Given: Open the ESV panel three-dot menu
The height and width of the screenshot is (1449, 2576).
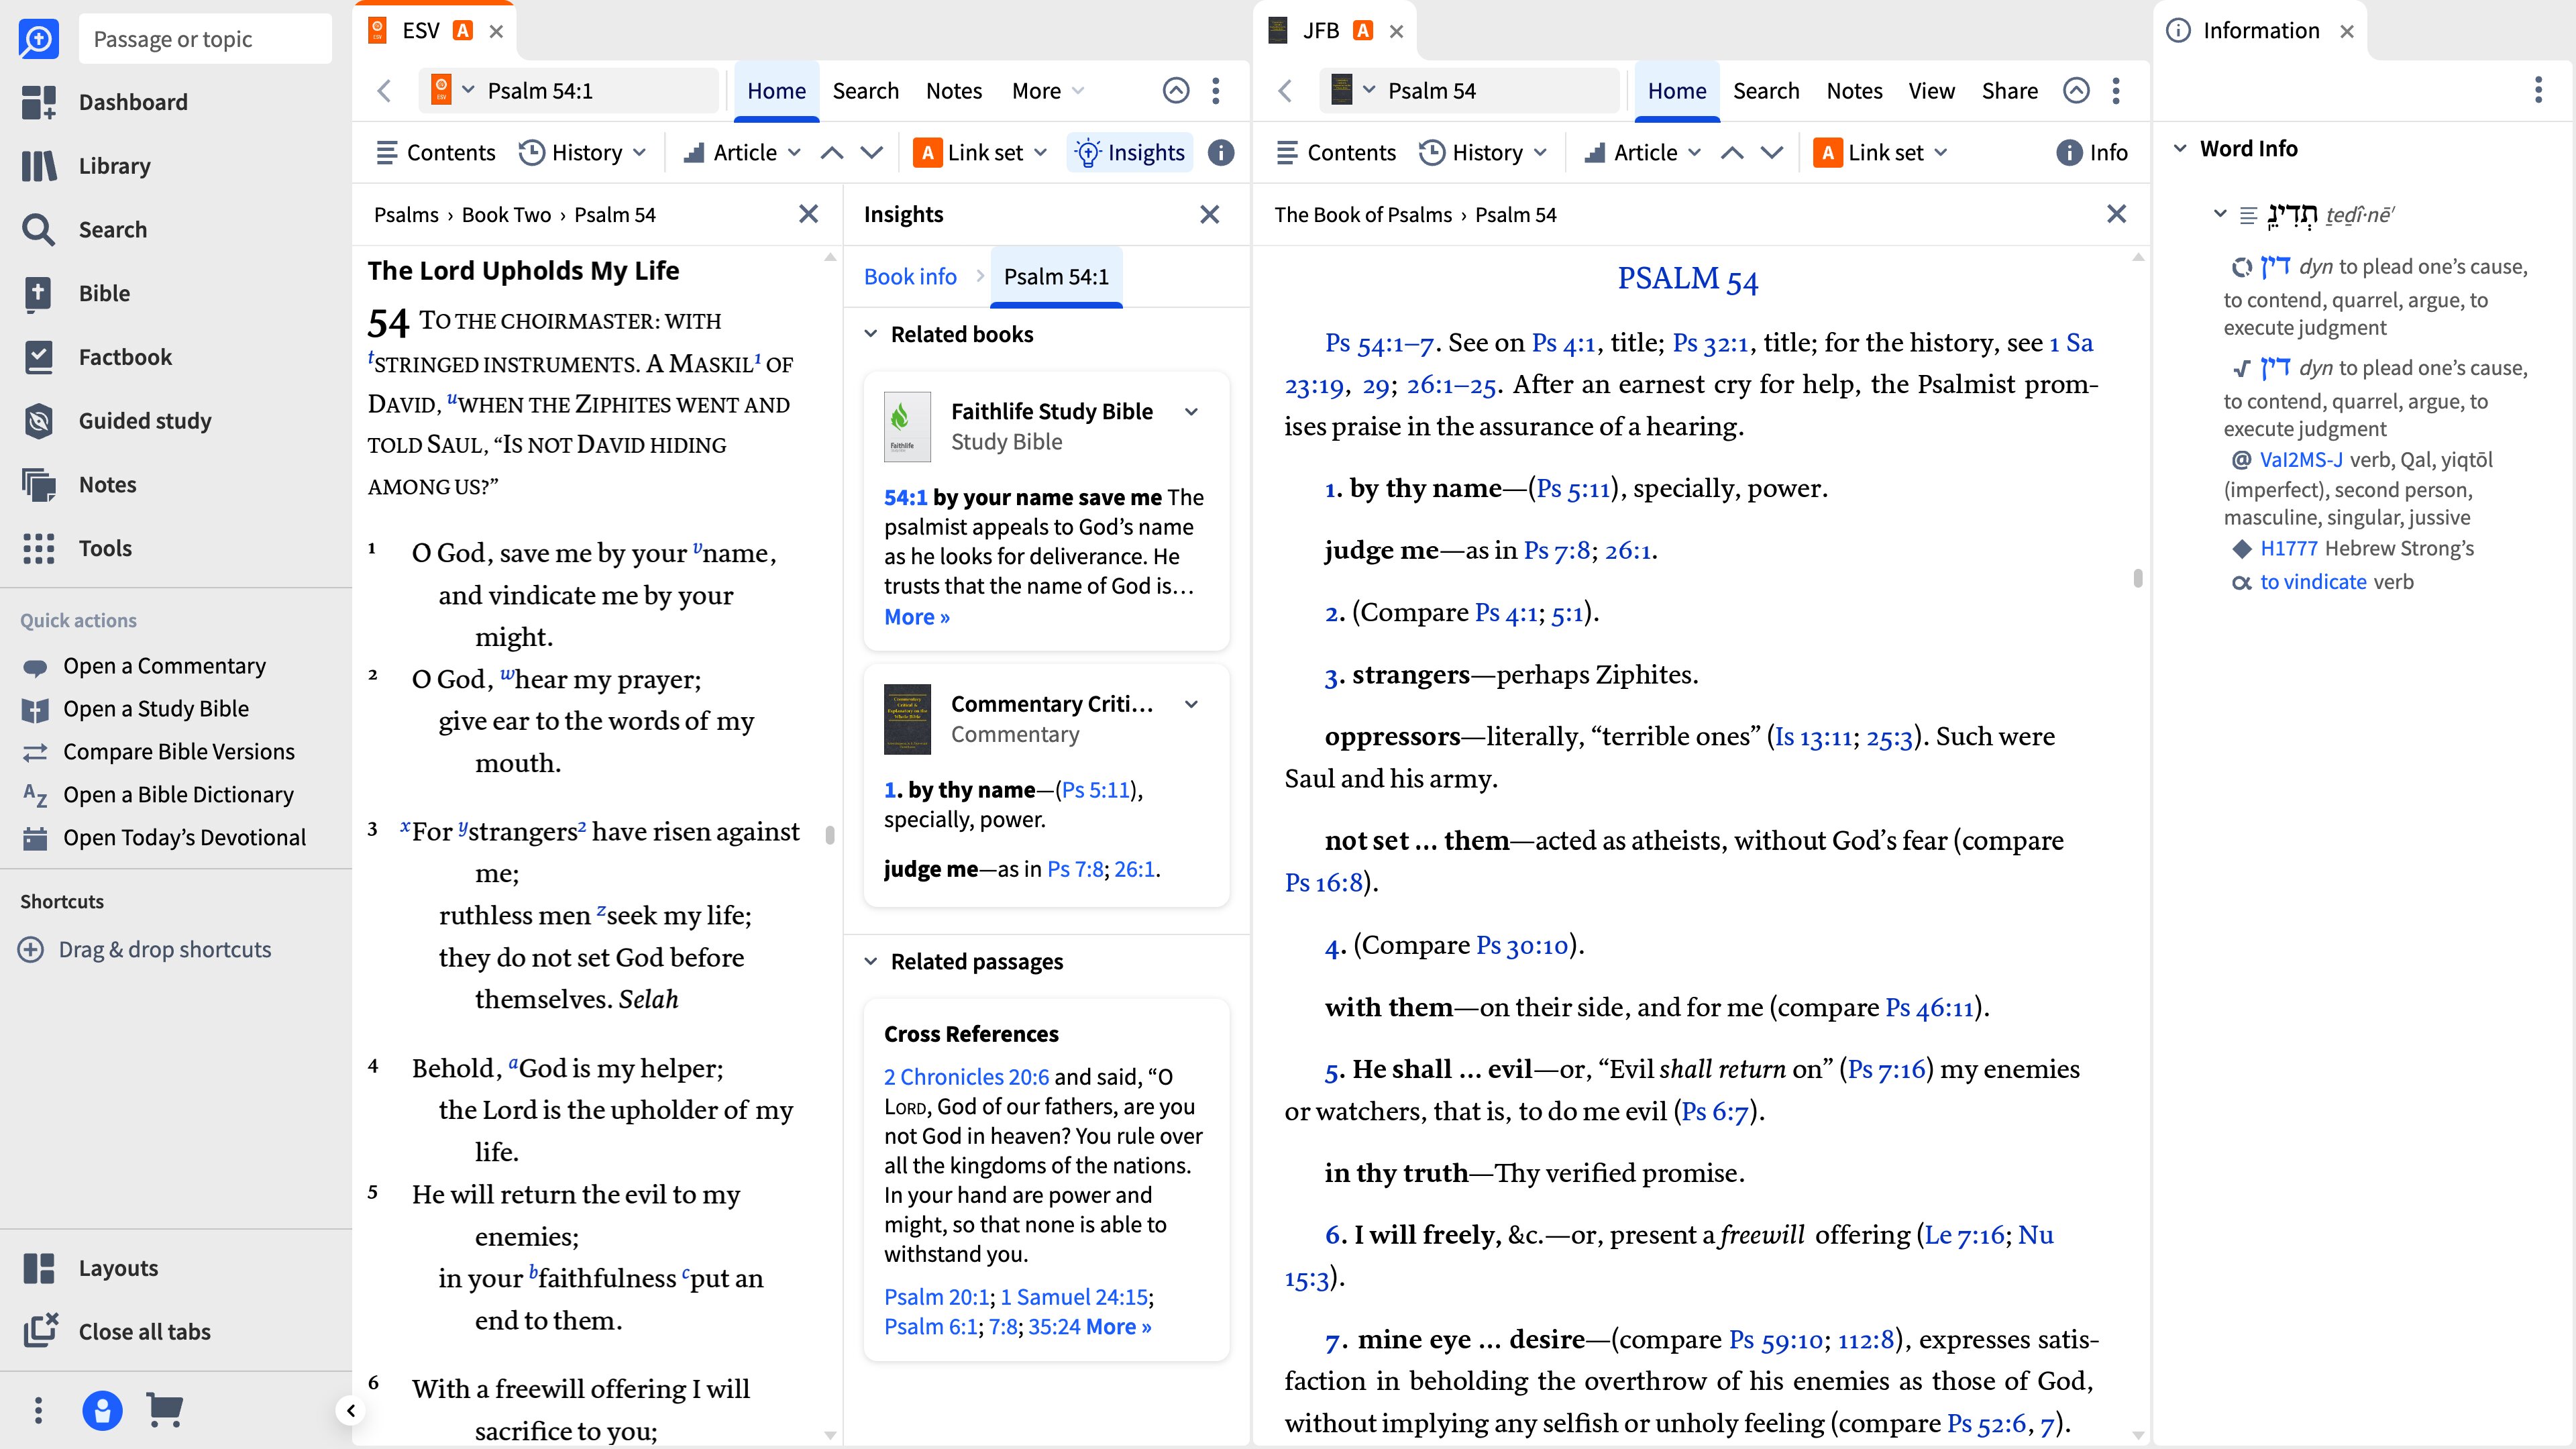Looking at the screenshot, I should pos(1216,91).
